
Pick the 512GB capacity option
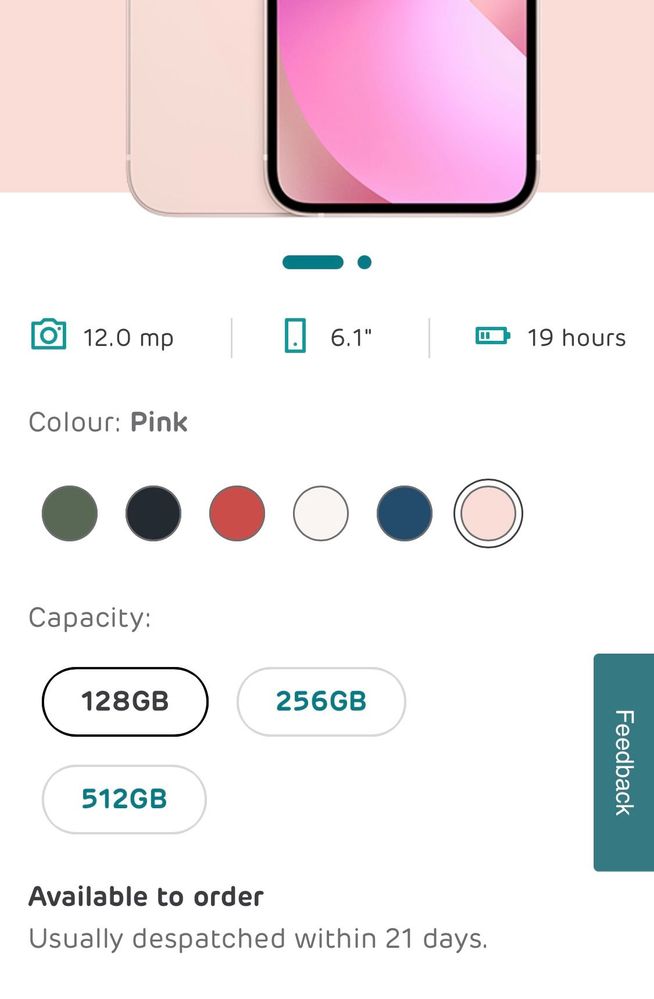pyautogui.click(x=124, y=799)
